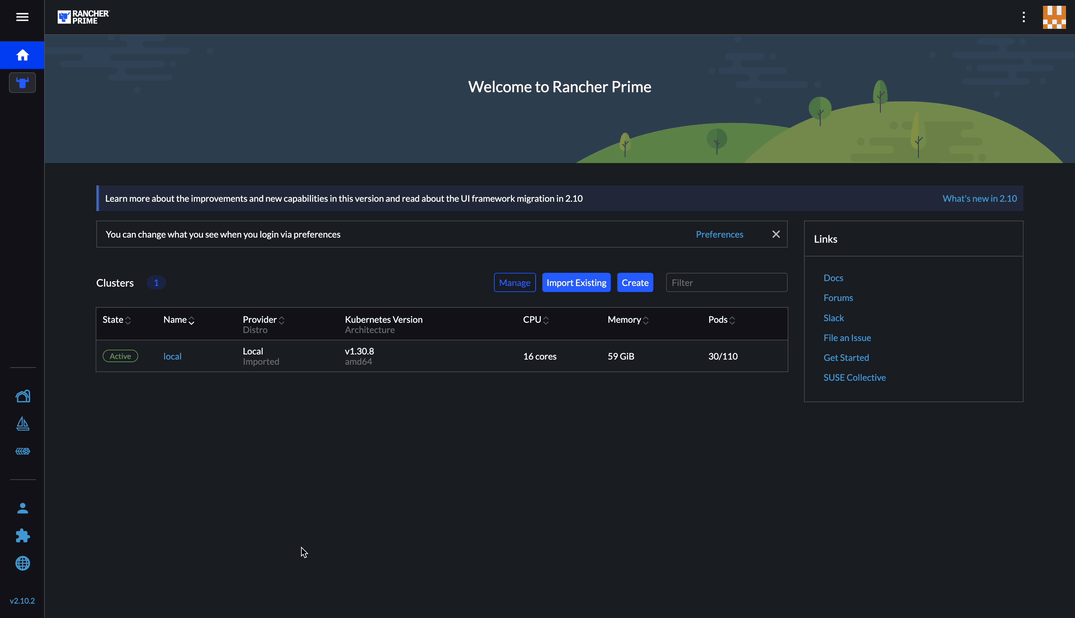Select the Home icon in the sidebar
Viewport: 1075px width, 618px height.
click(x=22, y=54)
